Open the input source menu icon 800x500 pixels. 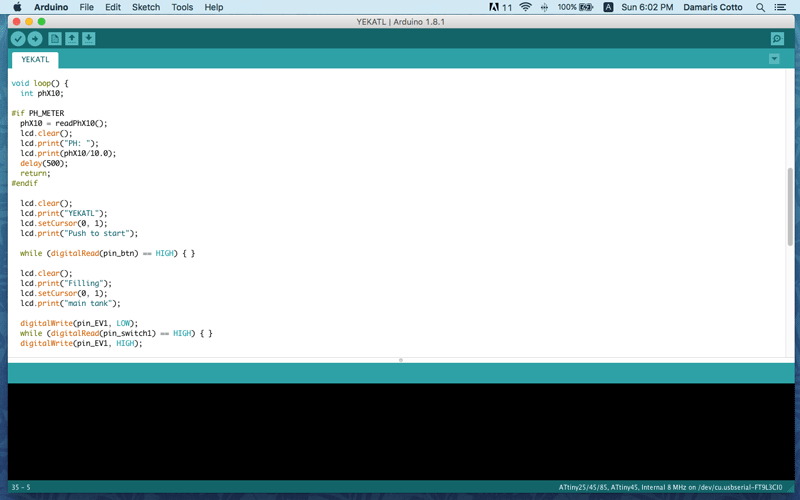[608, 7]
